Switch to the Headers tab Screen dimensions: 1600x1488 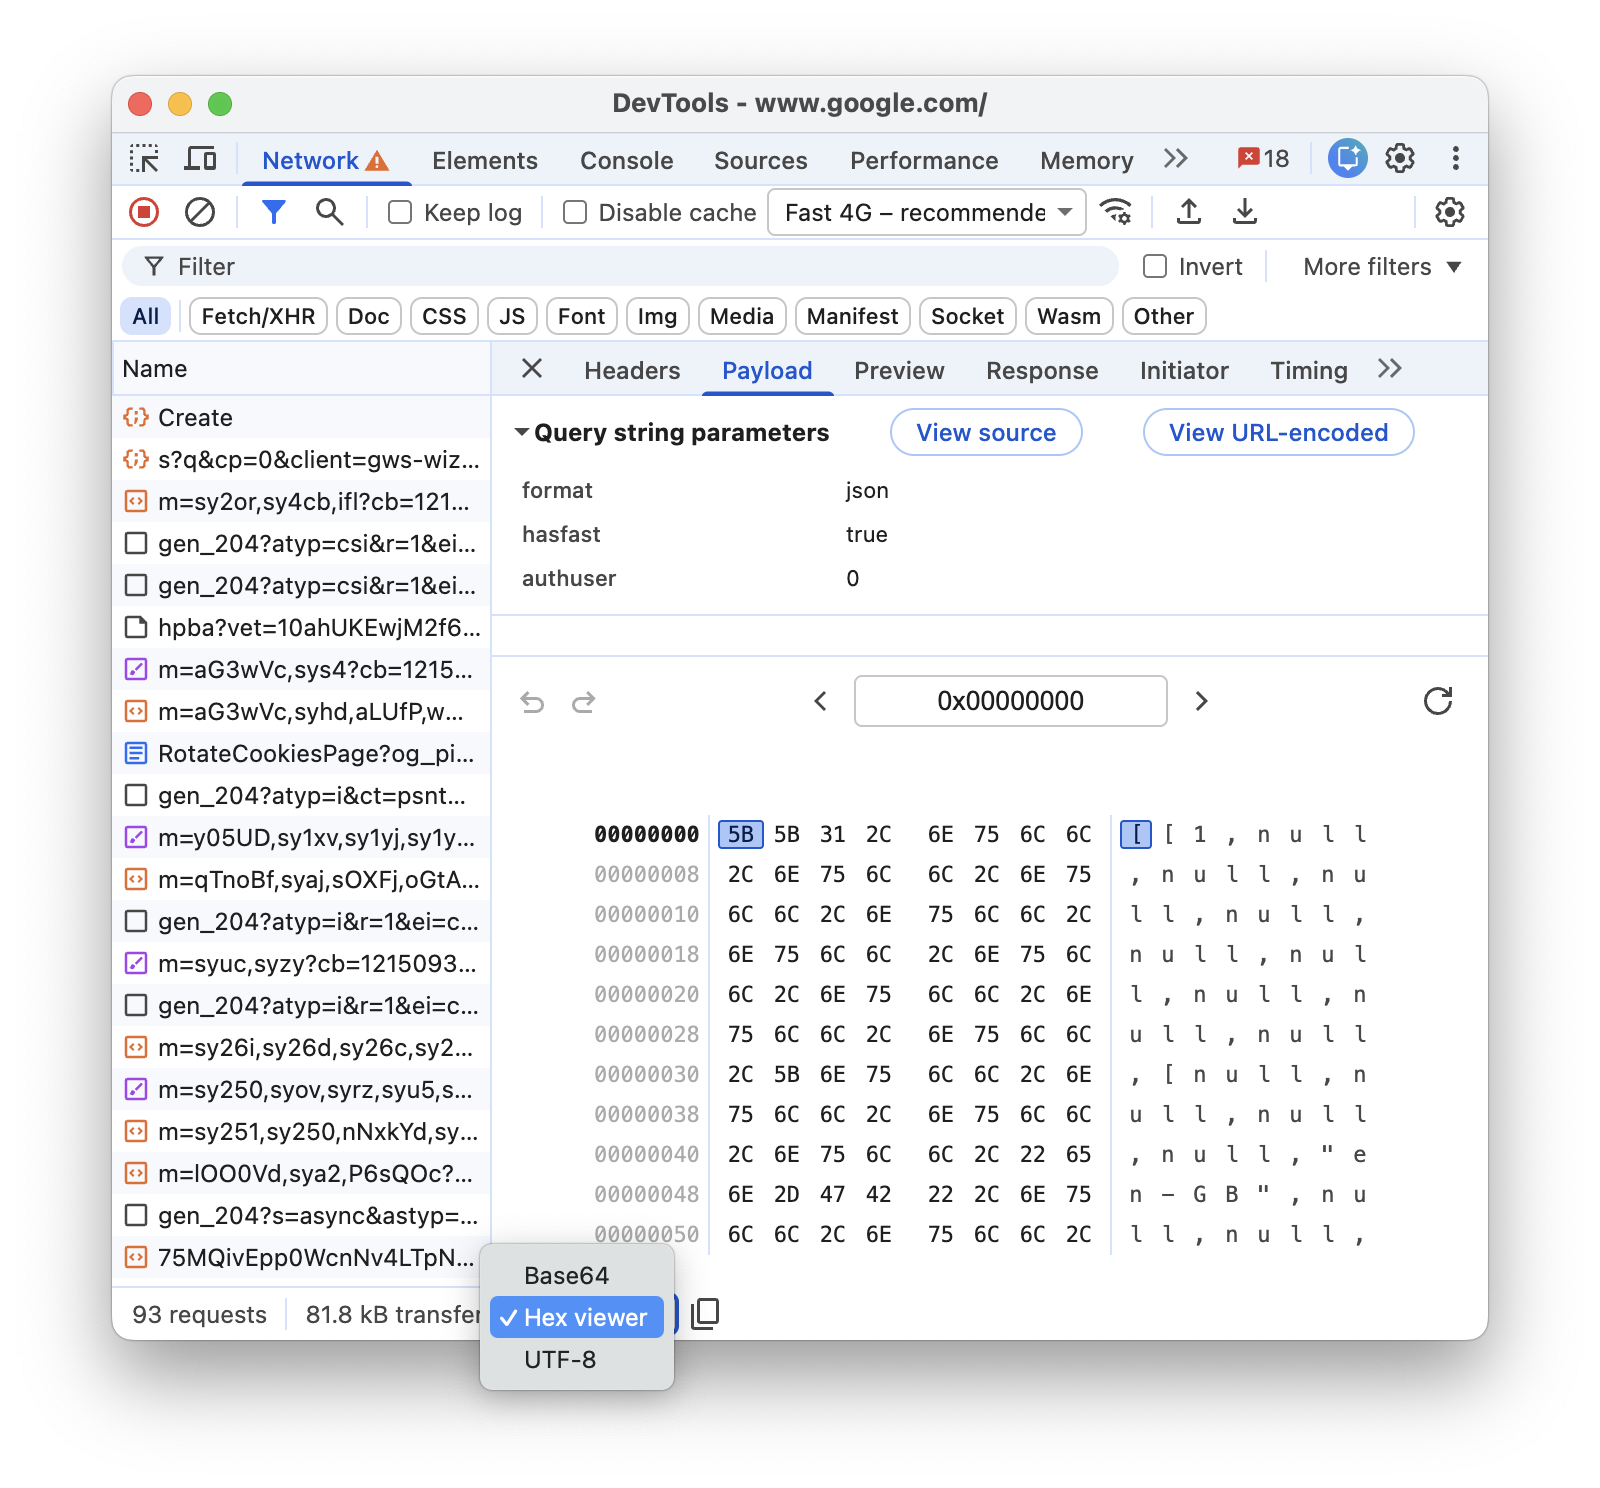tap(632, 371)
